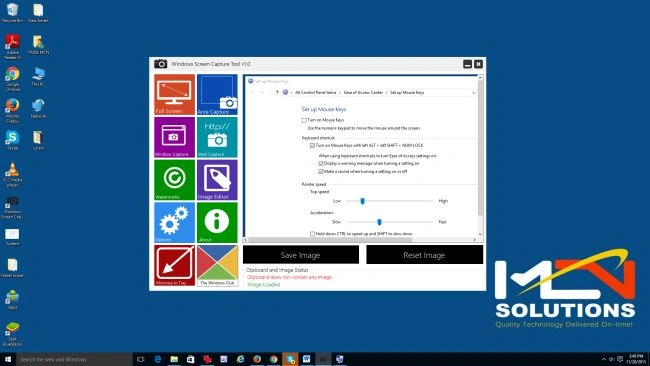
Task: Click the preview's horizontal scrollbar thumb
Action: coord(330,240)
